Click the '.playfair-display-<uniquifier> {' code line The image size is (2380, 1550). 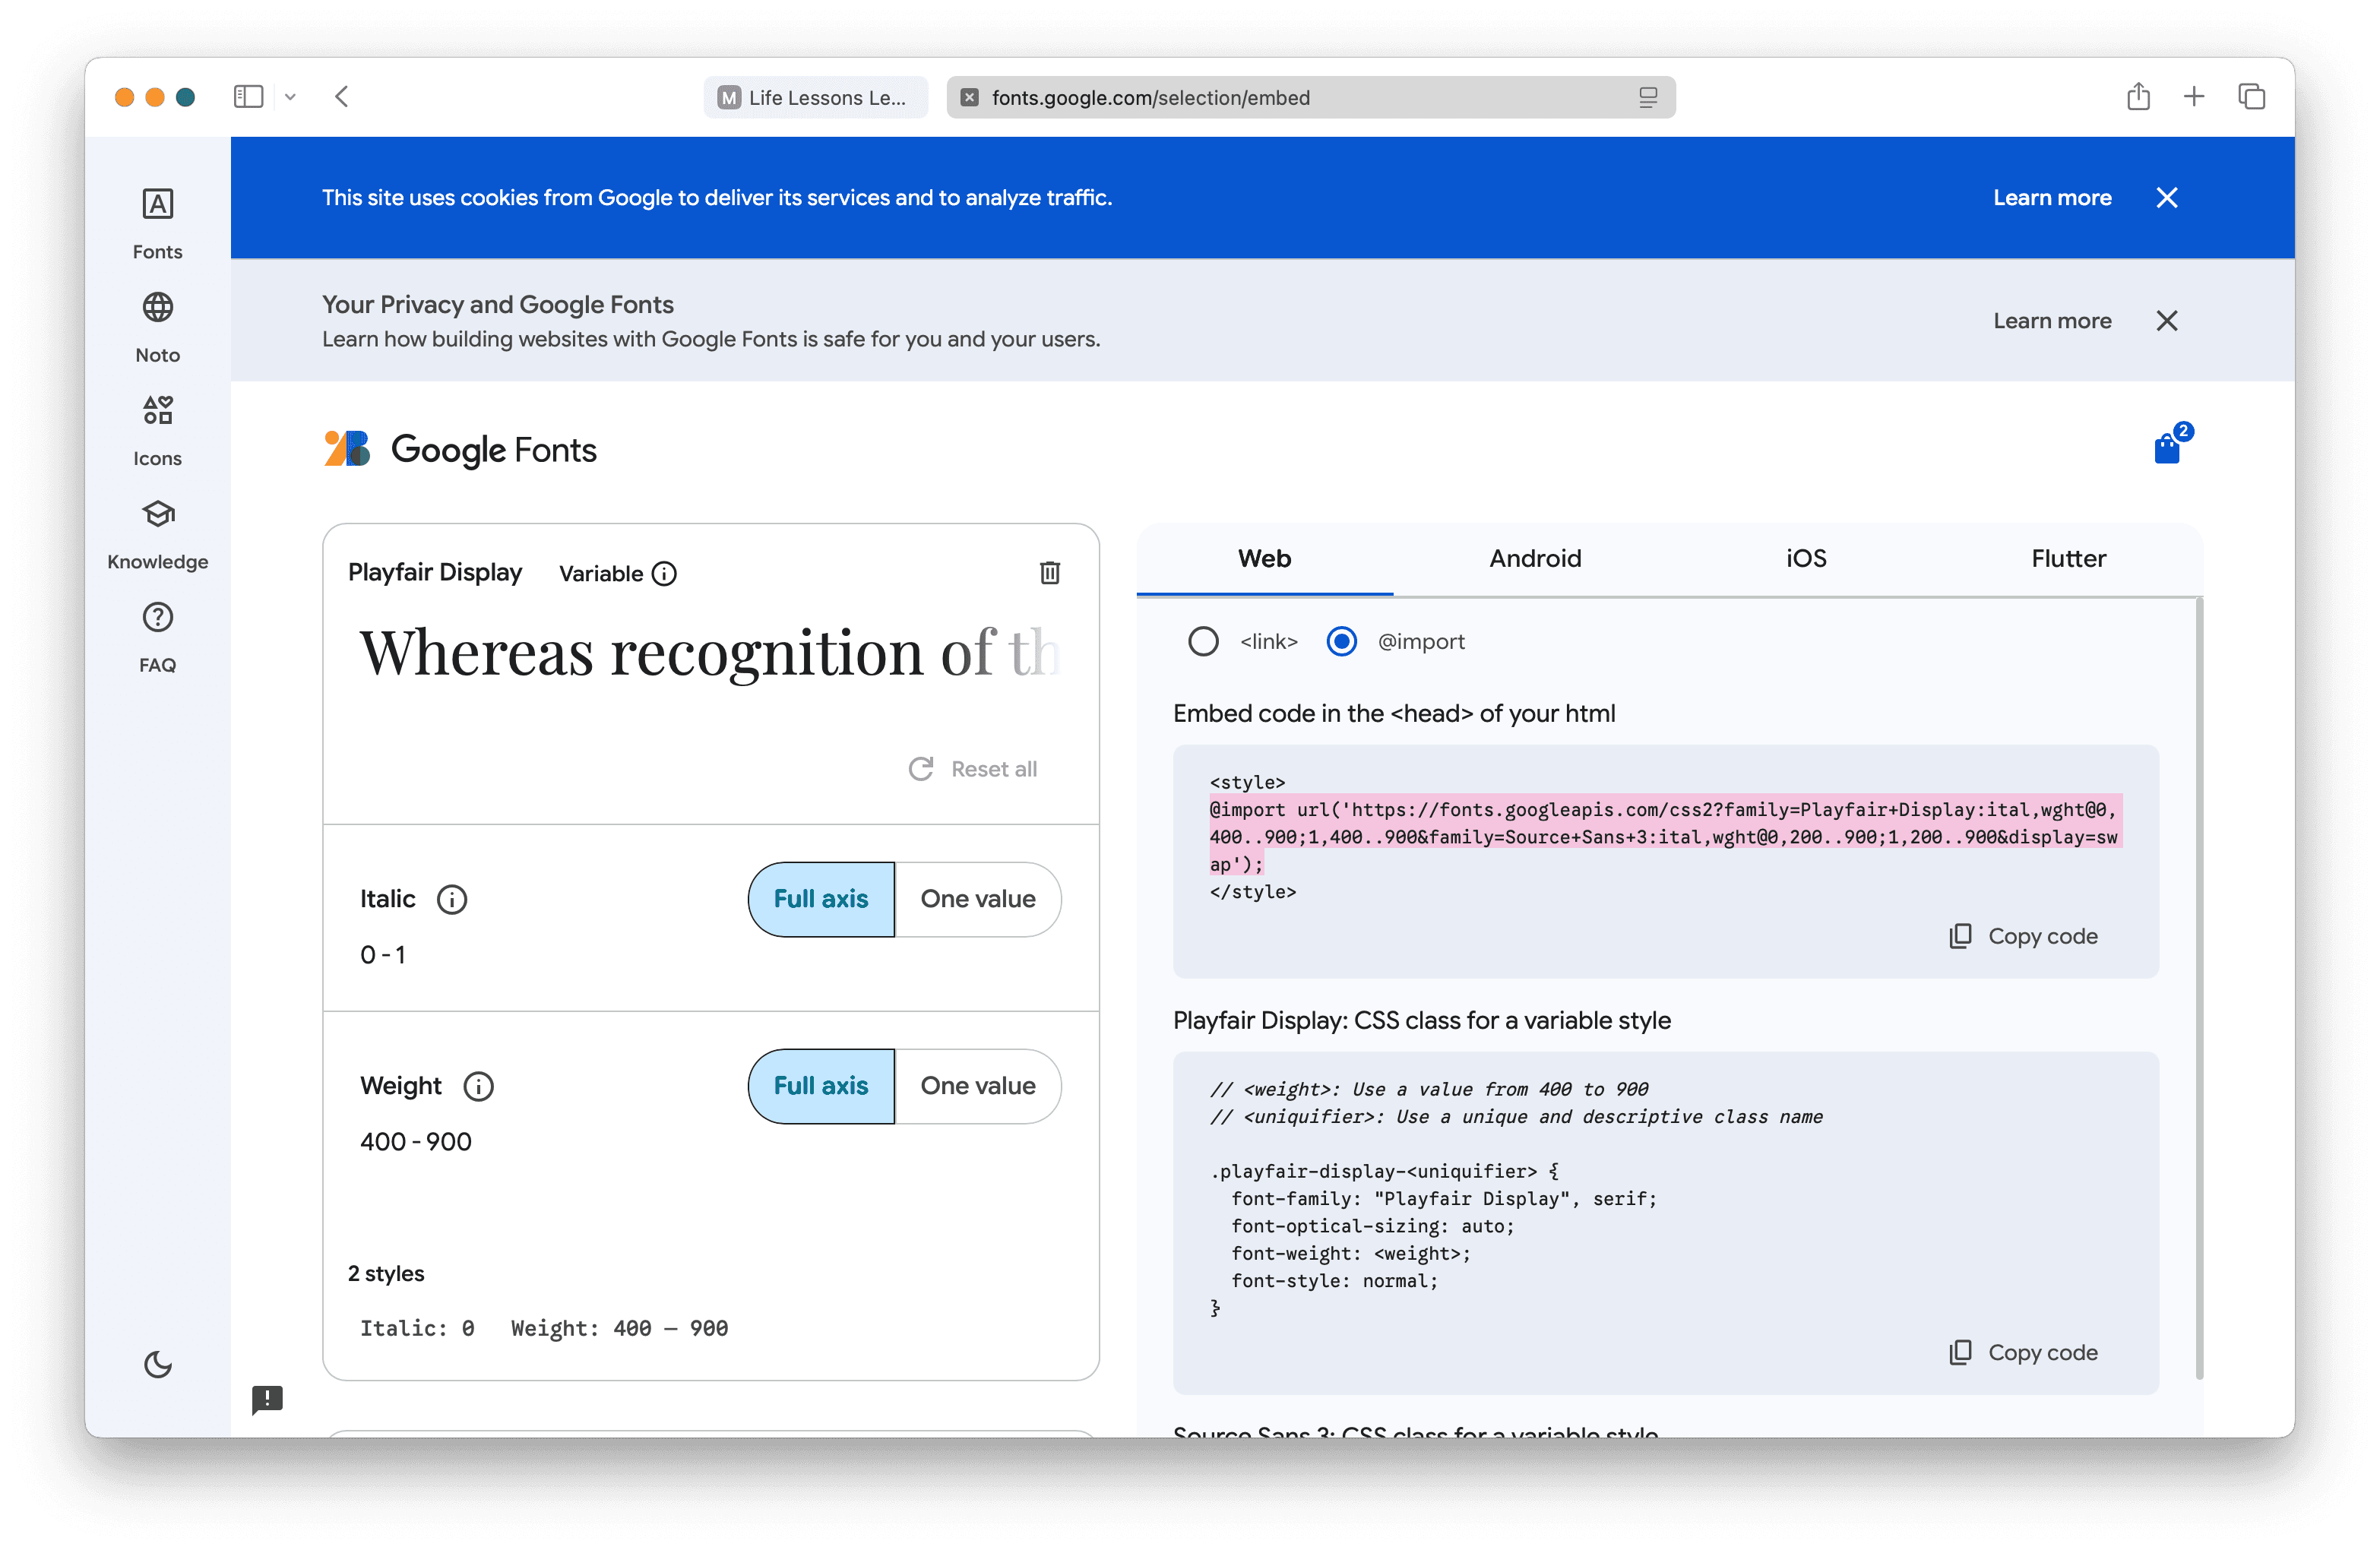click(x=1384, y=1172)
